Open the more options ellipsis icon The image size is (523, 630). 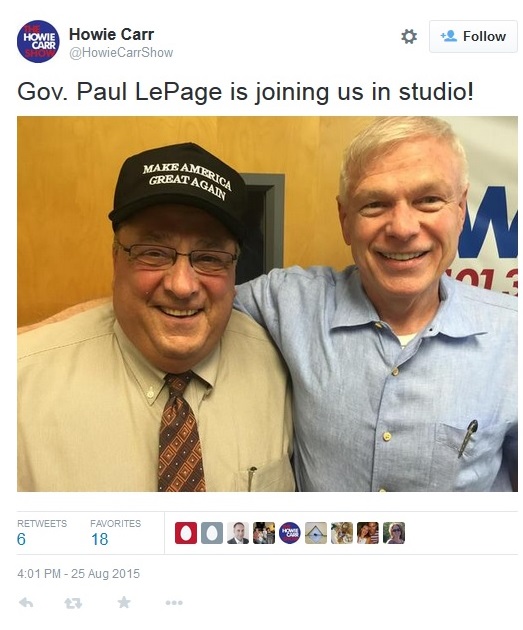click(x=174, y=603)
